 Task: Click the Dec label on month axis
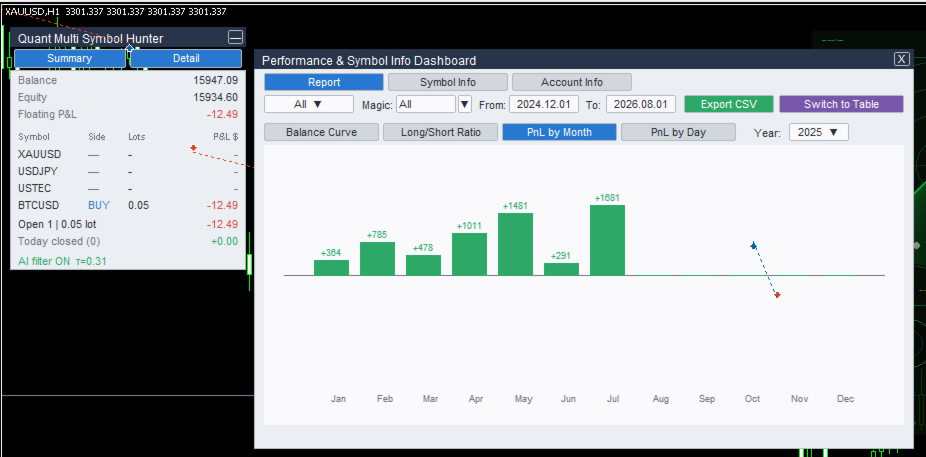point(845,399)
